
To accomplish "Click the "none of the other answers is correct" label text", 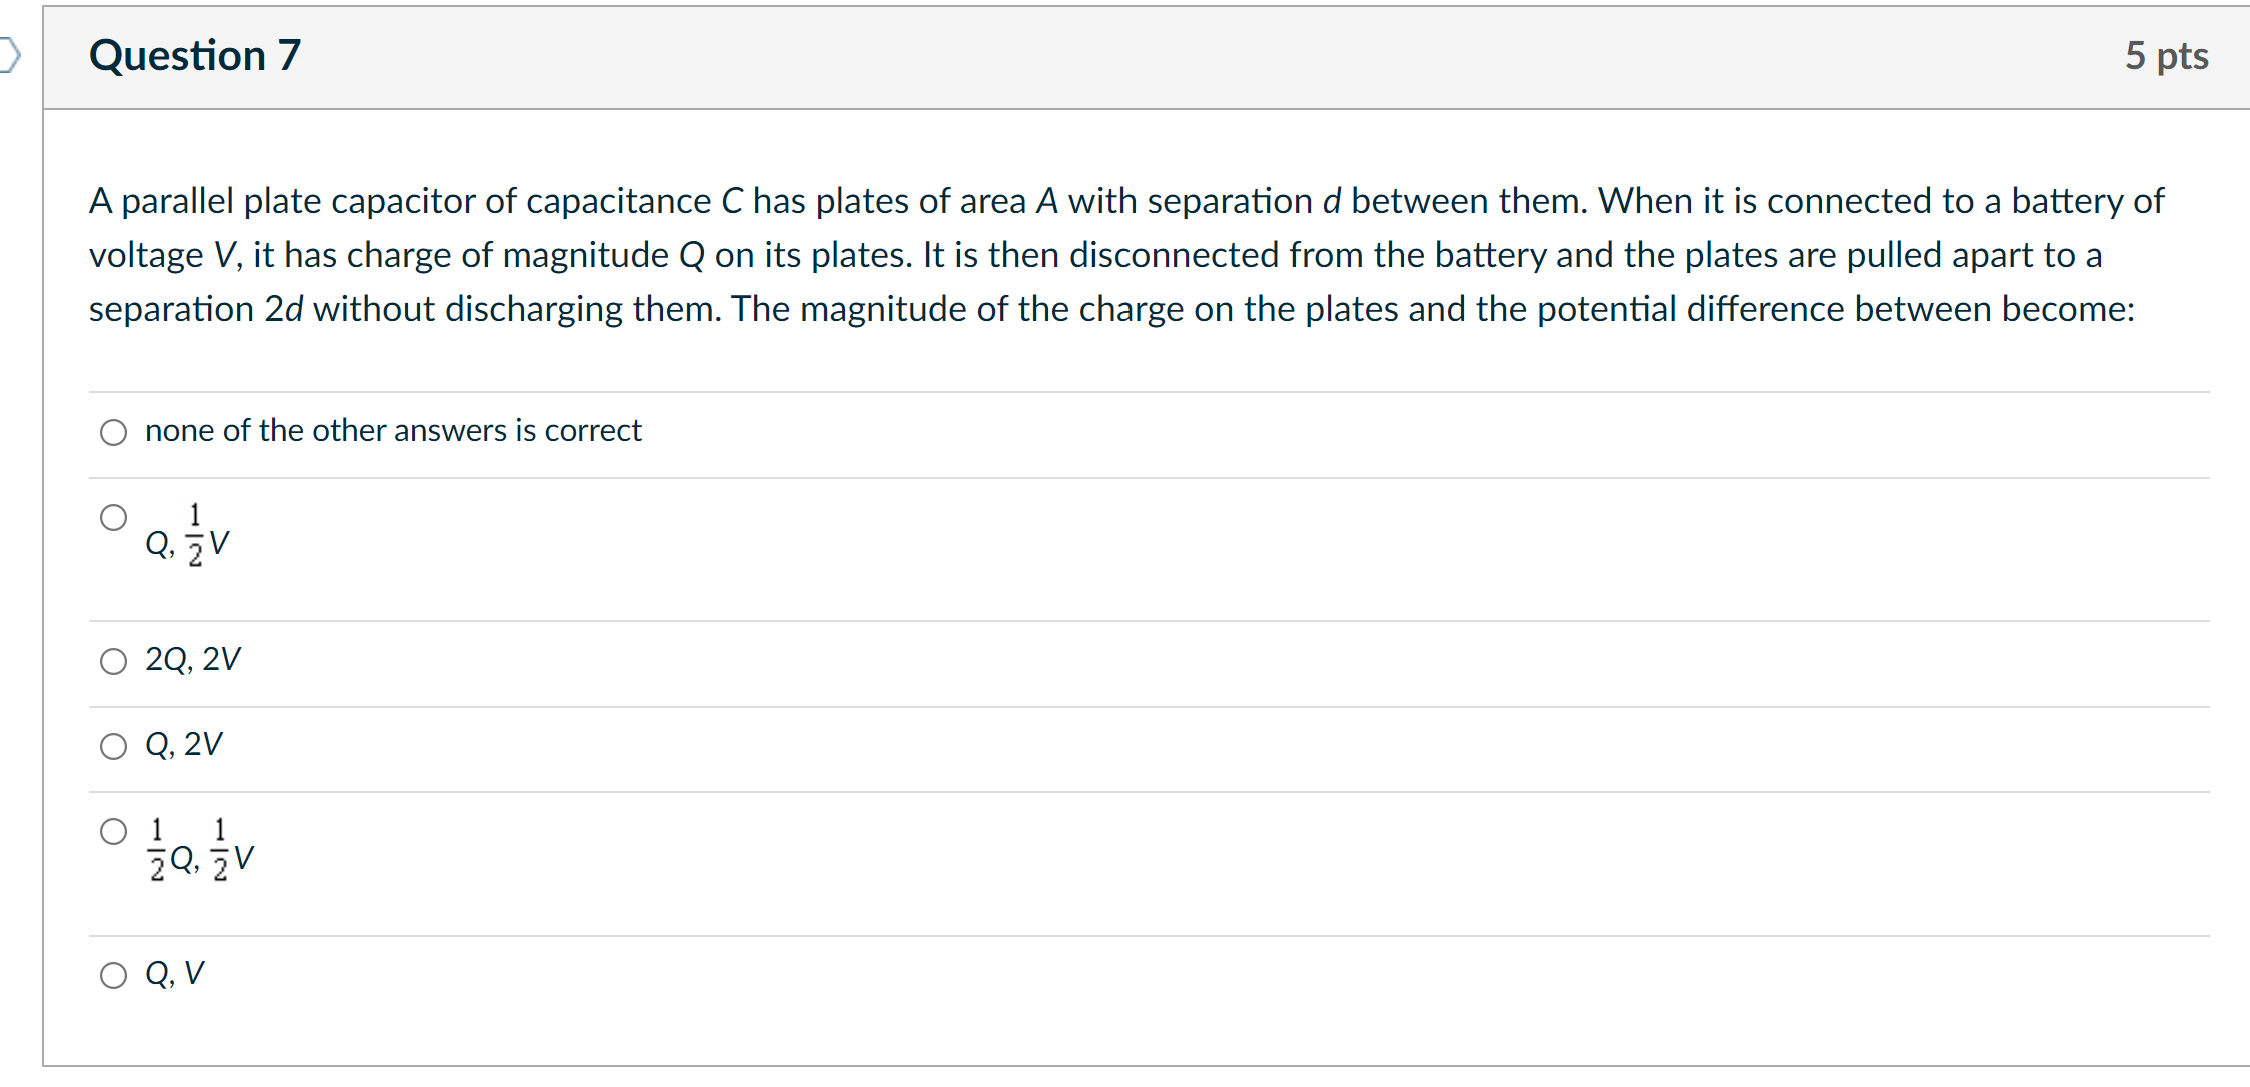I will [392, 430].
